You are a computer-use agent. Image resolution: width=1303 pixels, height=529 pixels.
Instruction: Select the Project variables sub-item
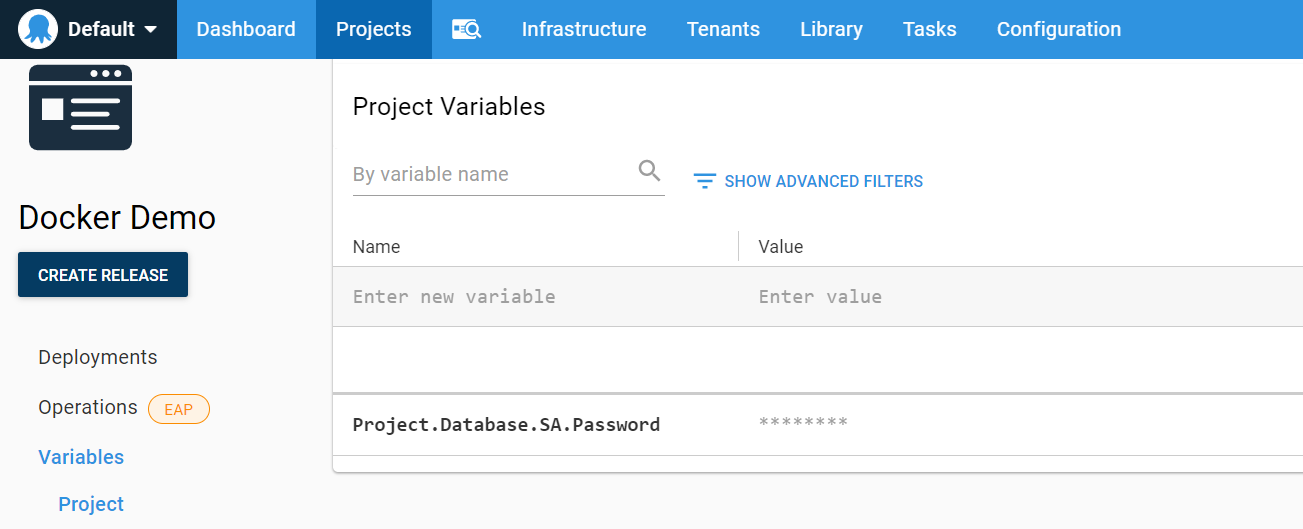pyautogui.click(x=91, y=504)
